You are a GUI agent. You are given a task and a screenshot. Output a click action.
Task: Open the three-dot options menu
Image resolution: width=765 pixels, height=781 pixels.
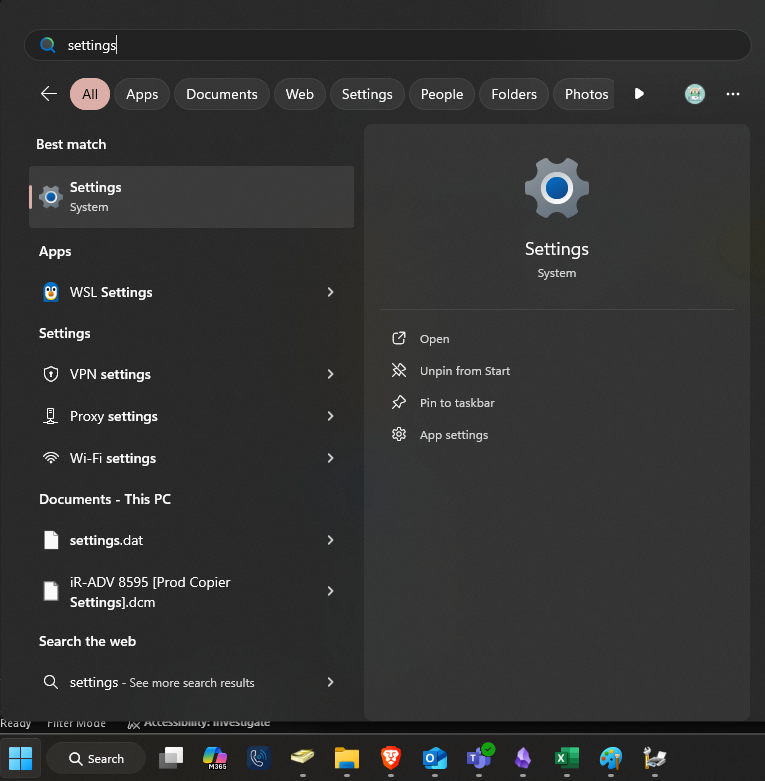click(733, 94)
